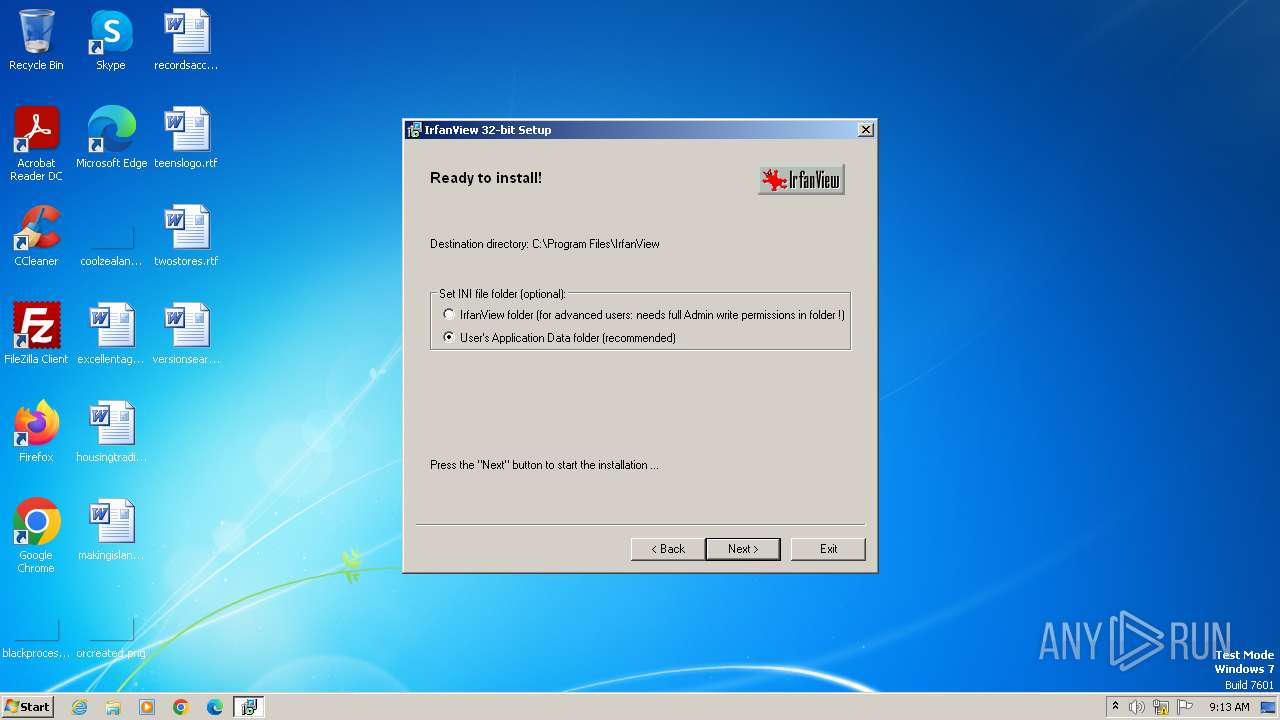Open the clock showing 9:13 AM

[x=1229, y=707]
